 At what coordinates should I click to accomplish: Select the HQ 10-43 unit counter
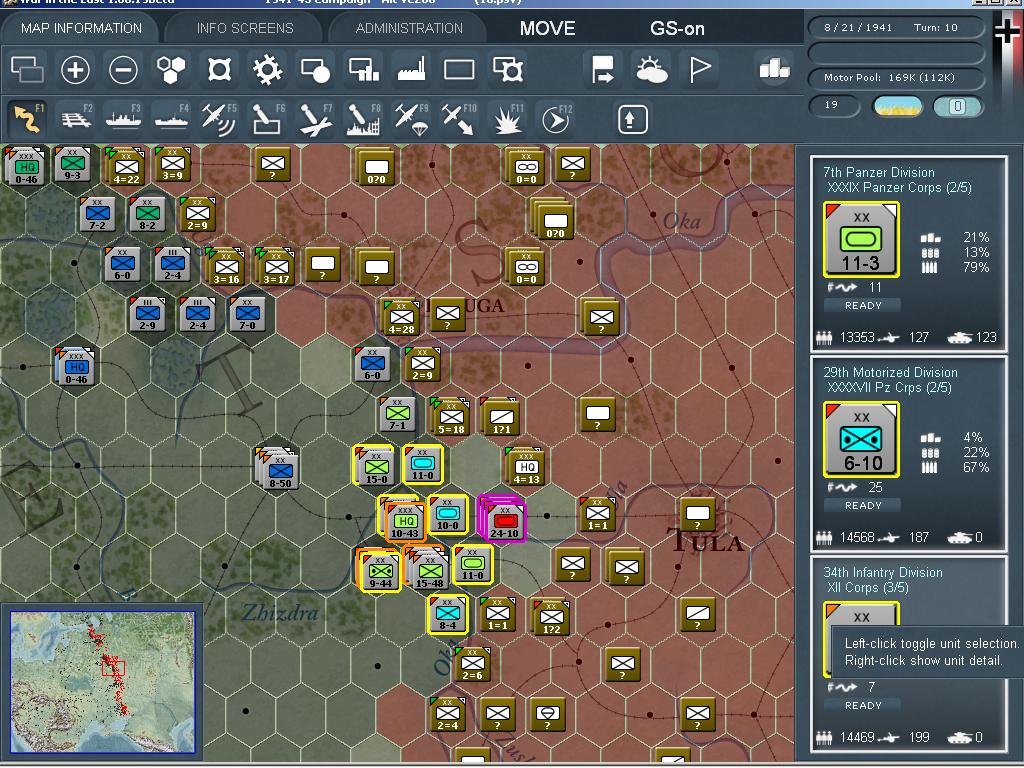pyautogui.click(x=405, y=520)
